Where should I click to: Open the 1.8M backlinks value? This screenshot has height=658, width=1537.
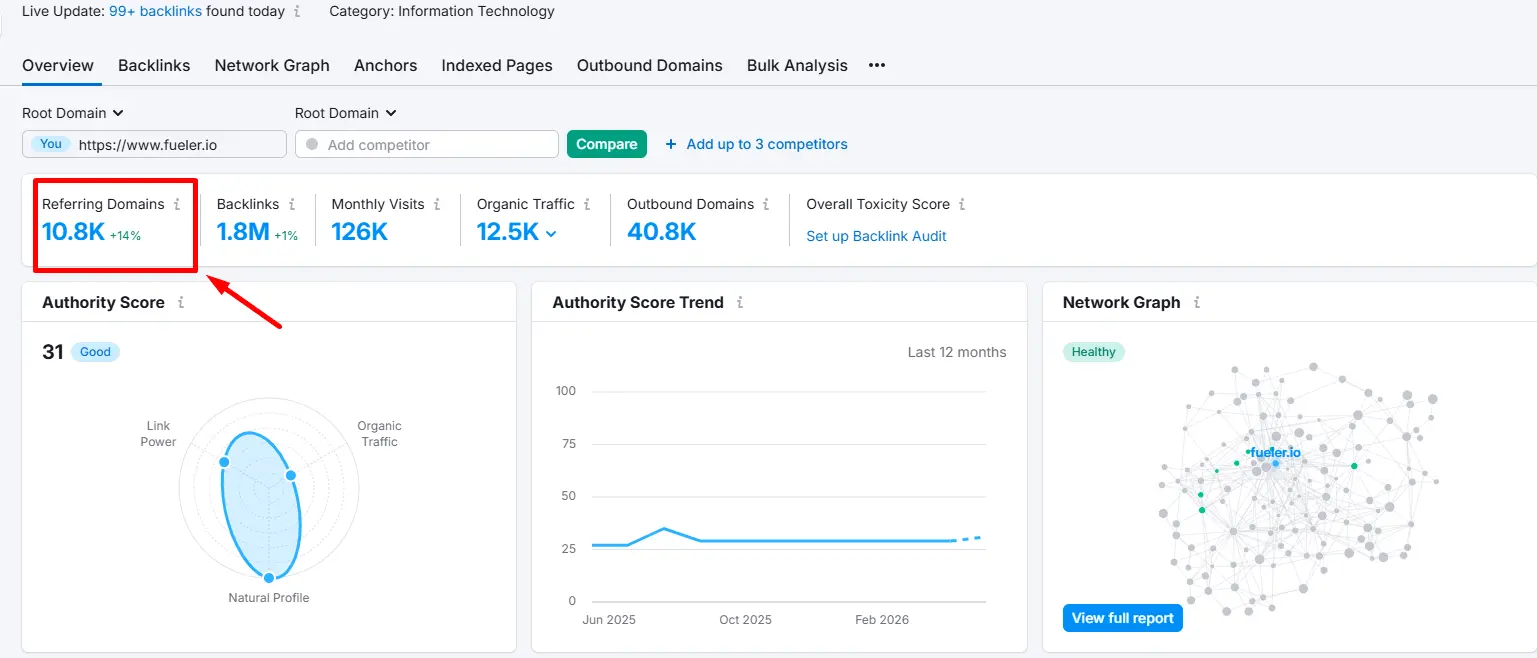coord(243,232)
